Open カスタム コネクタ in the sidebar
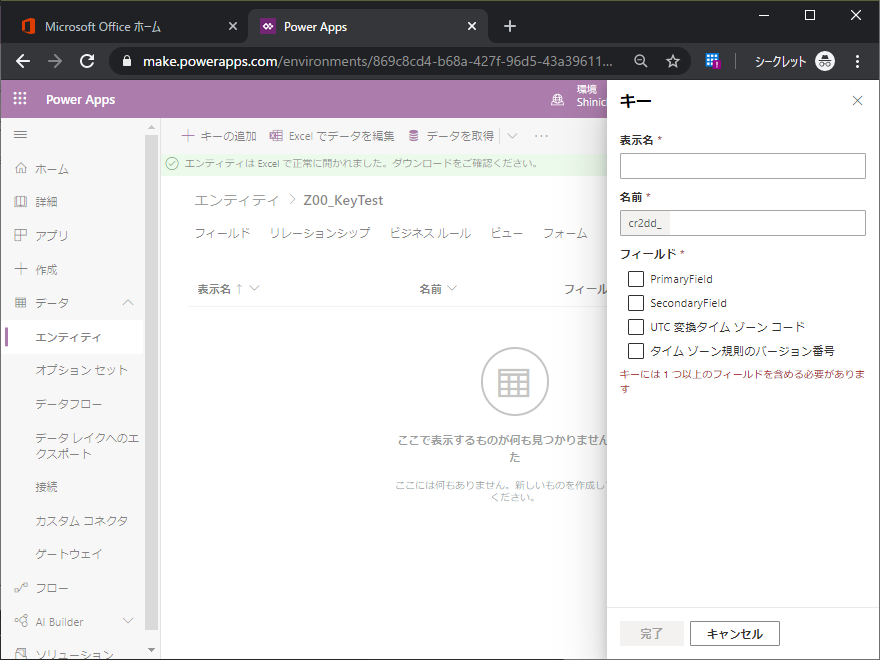Image resolution: width=880 pixels, height=660 pixels. coord(82,520)
